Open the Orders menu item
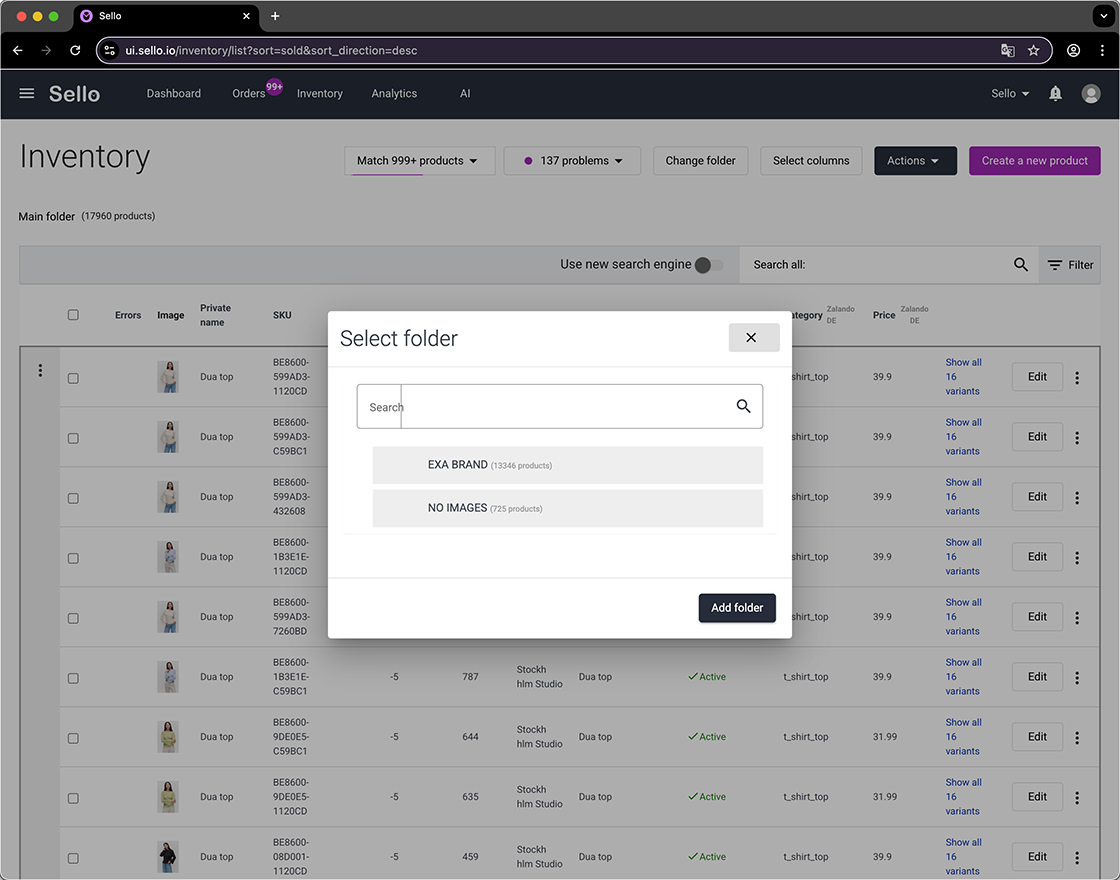Screen dimensions: 1120x880 (246, 93)
